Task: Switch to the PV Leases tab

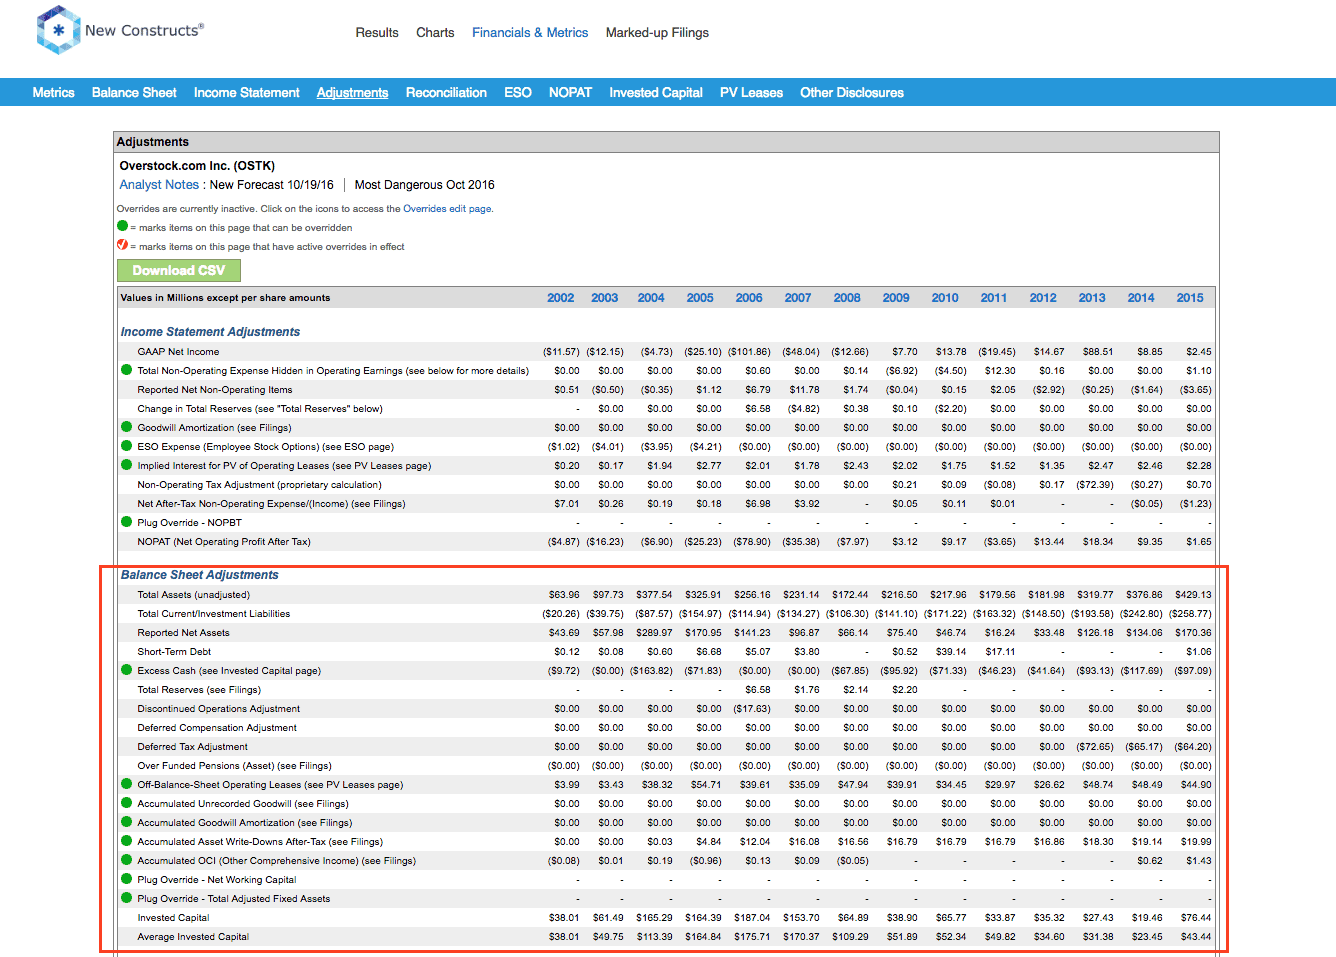Action: coord(751,92)
